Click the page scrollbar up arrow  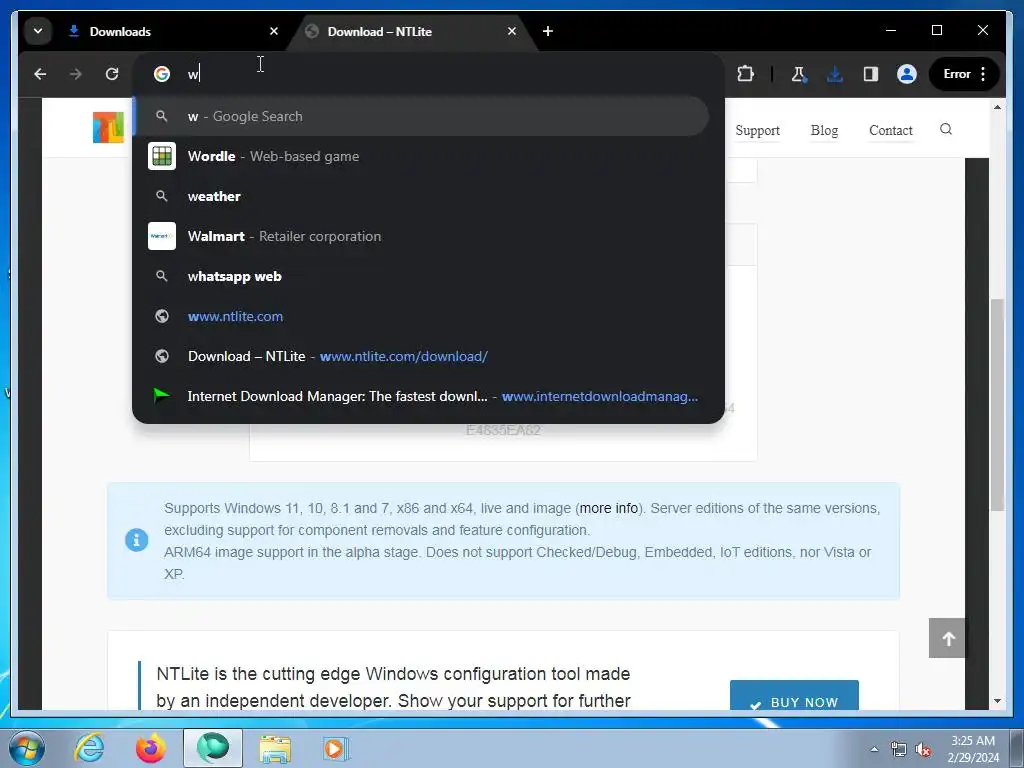[997, 107]
